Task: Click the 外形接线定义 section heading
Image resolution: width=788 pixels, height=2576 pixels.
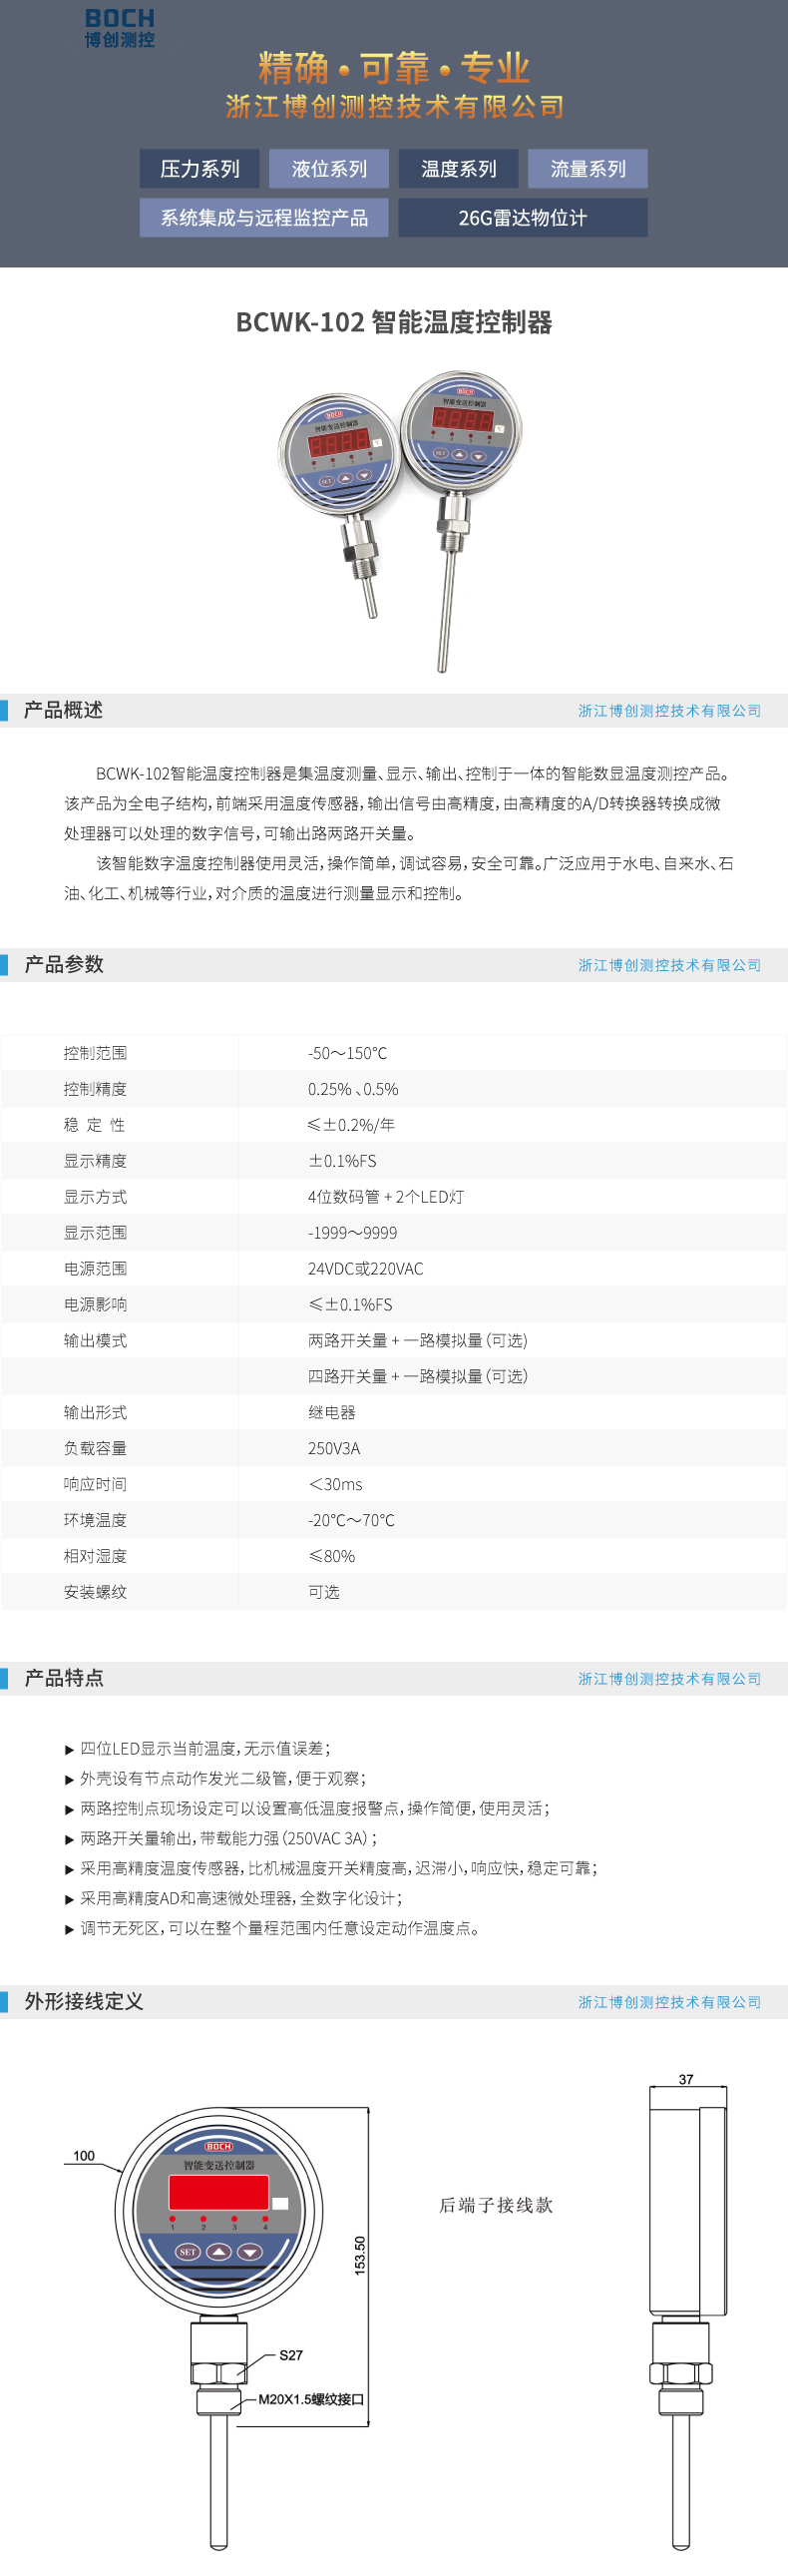Action: coord(84,2001)
